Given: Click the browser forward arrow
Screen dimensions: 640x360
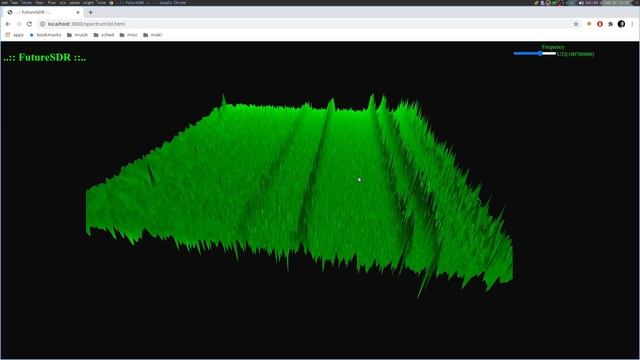Looking at the screenshot, I should click(x=18, y=24).
